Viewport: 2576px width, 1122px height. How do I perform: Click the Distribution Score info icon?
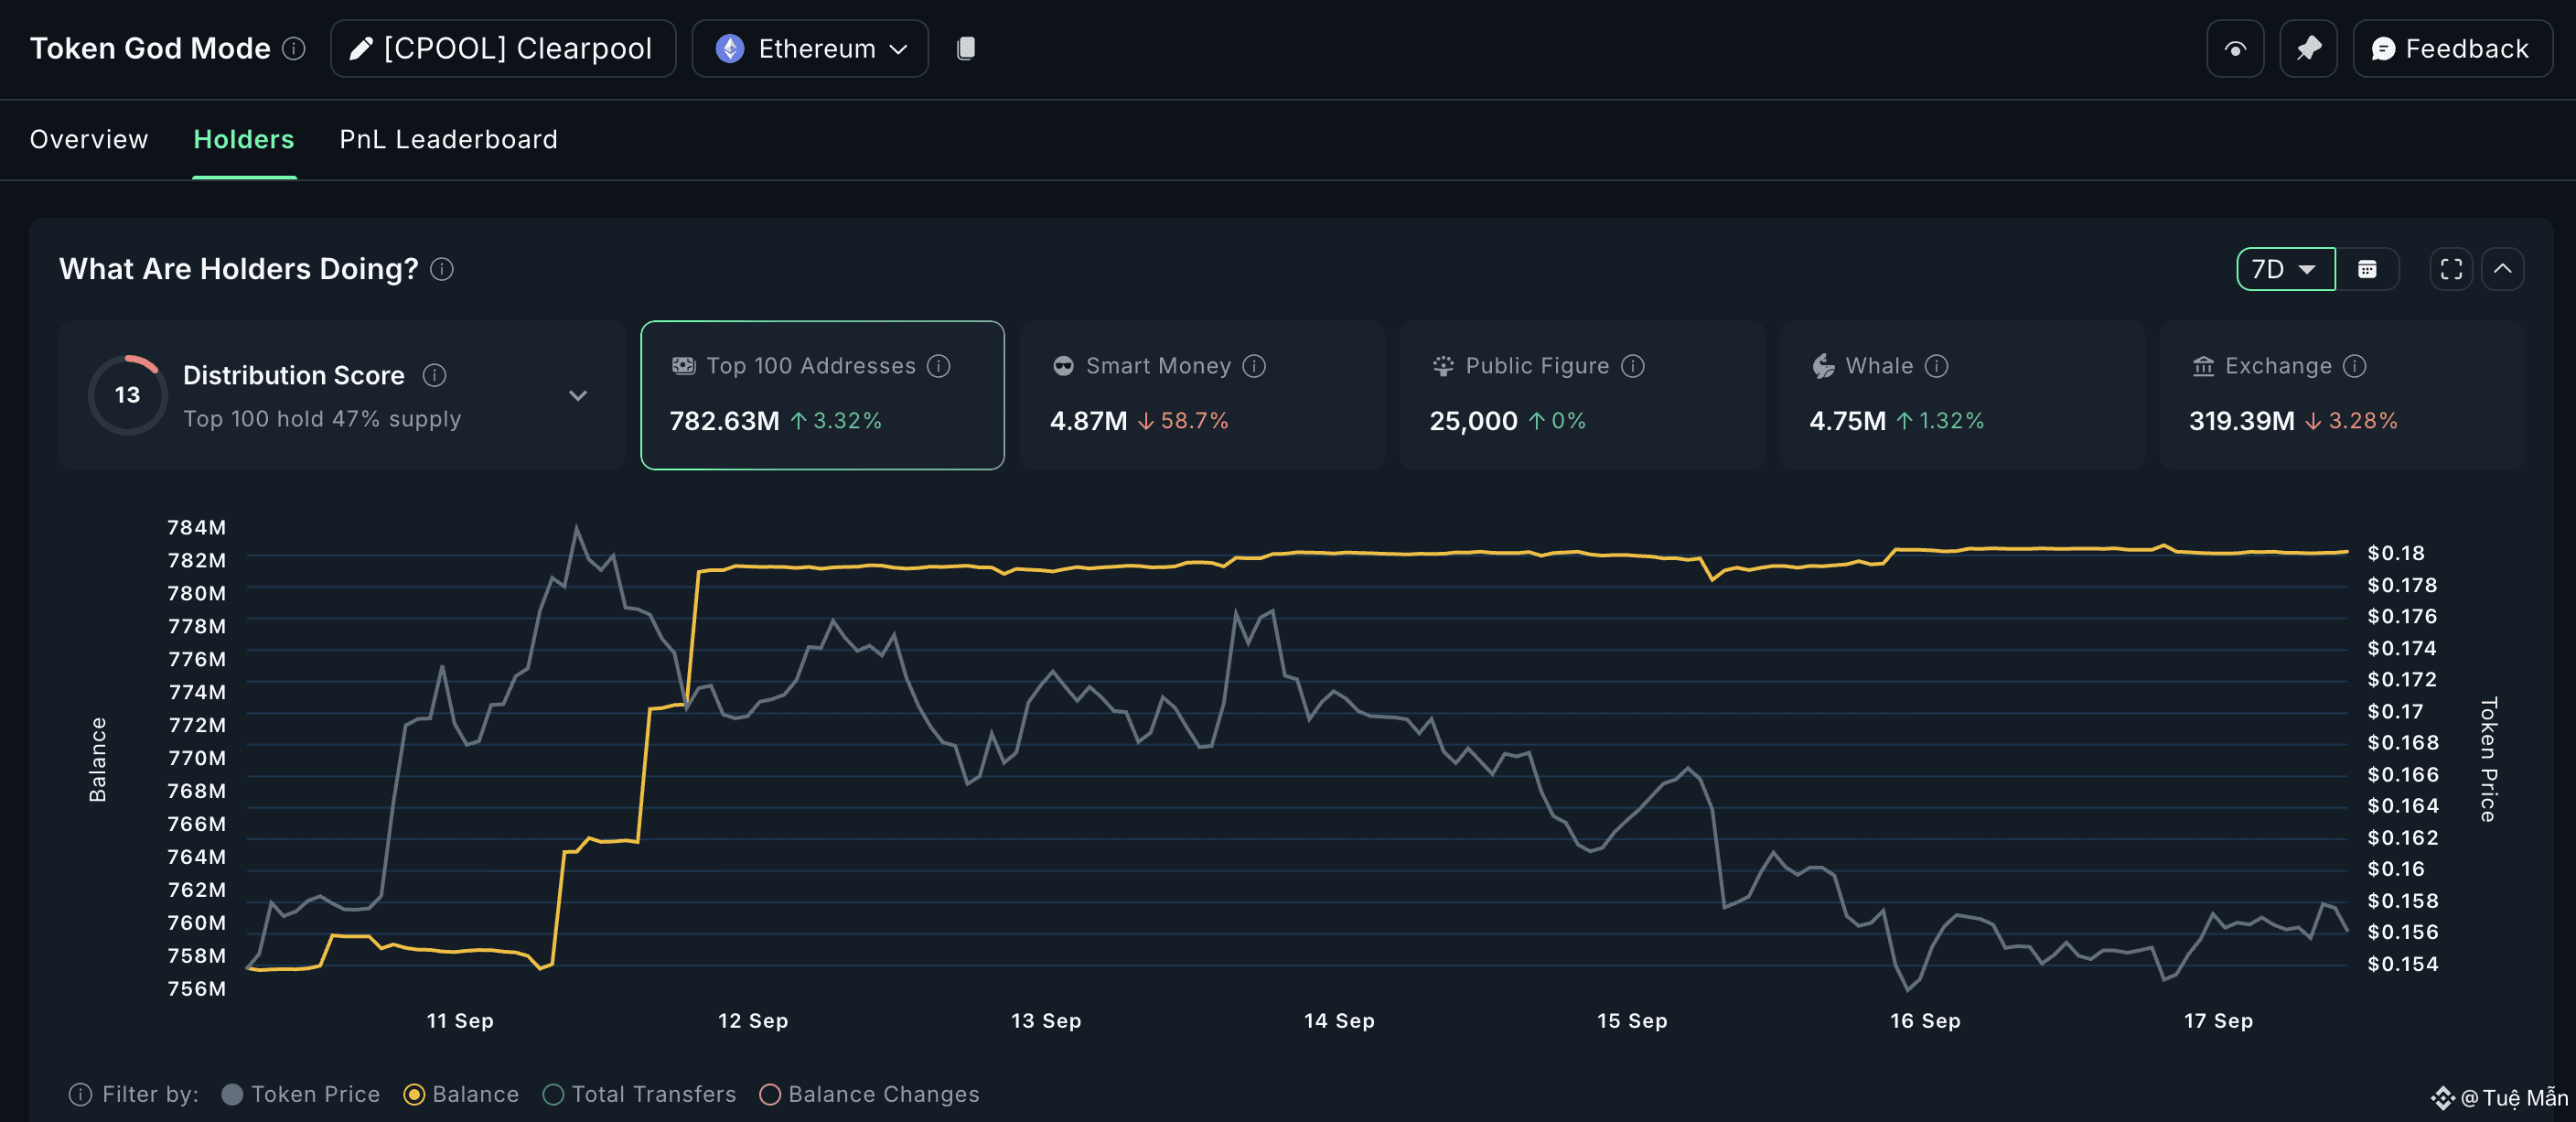[434, 375]
